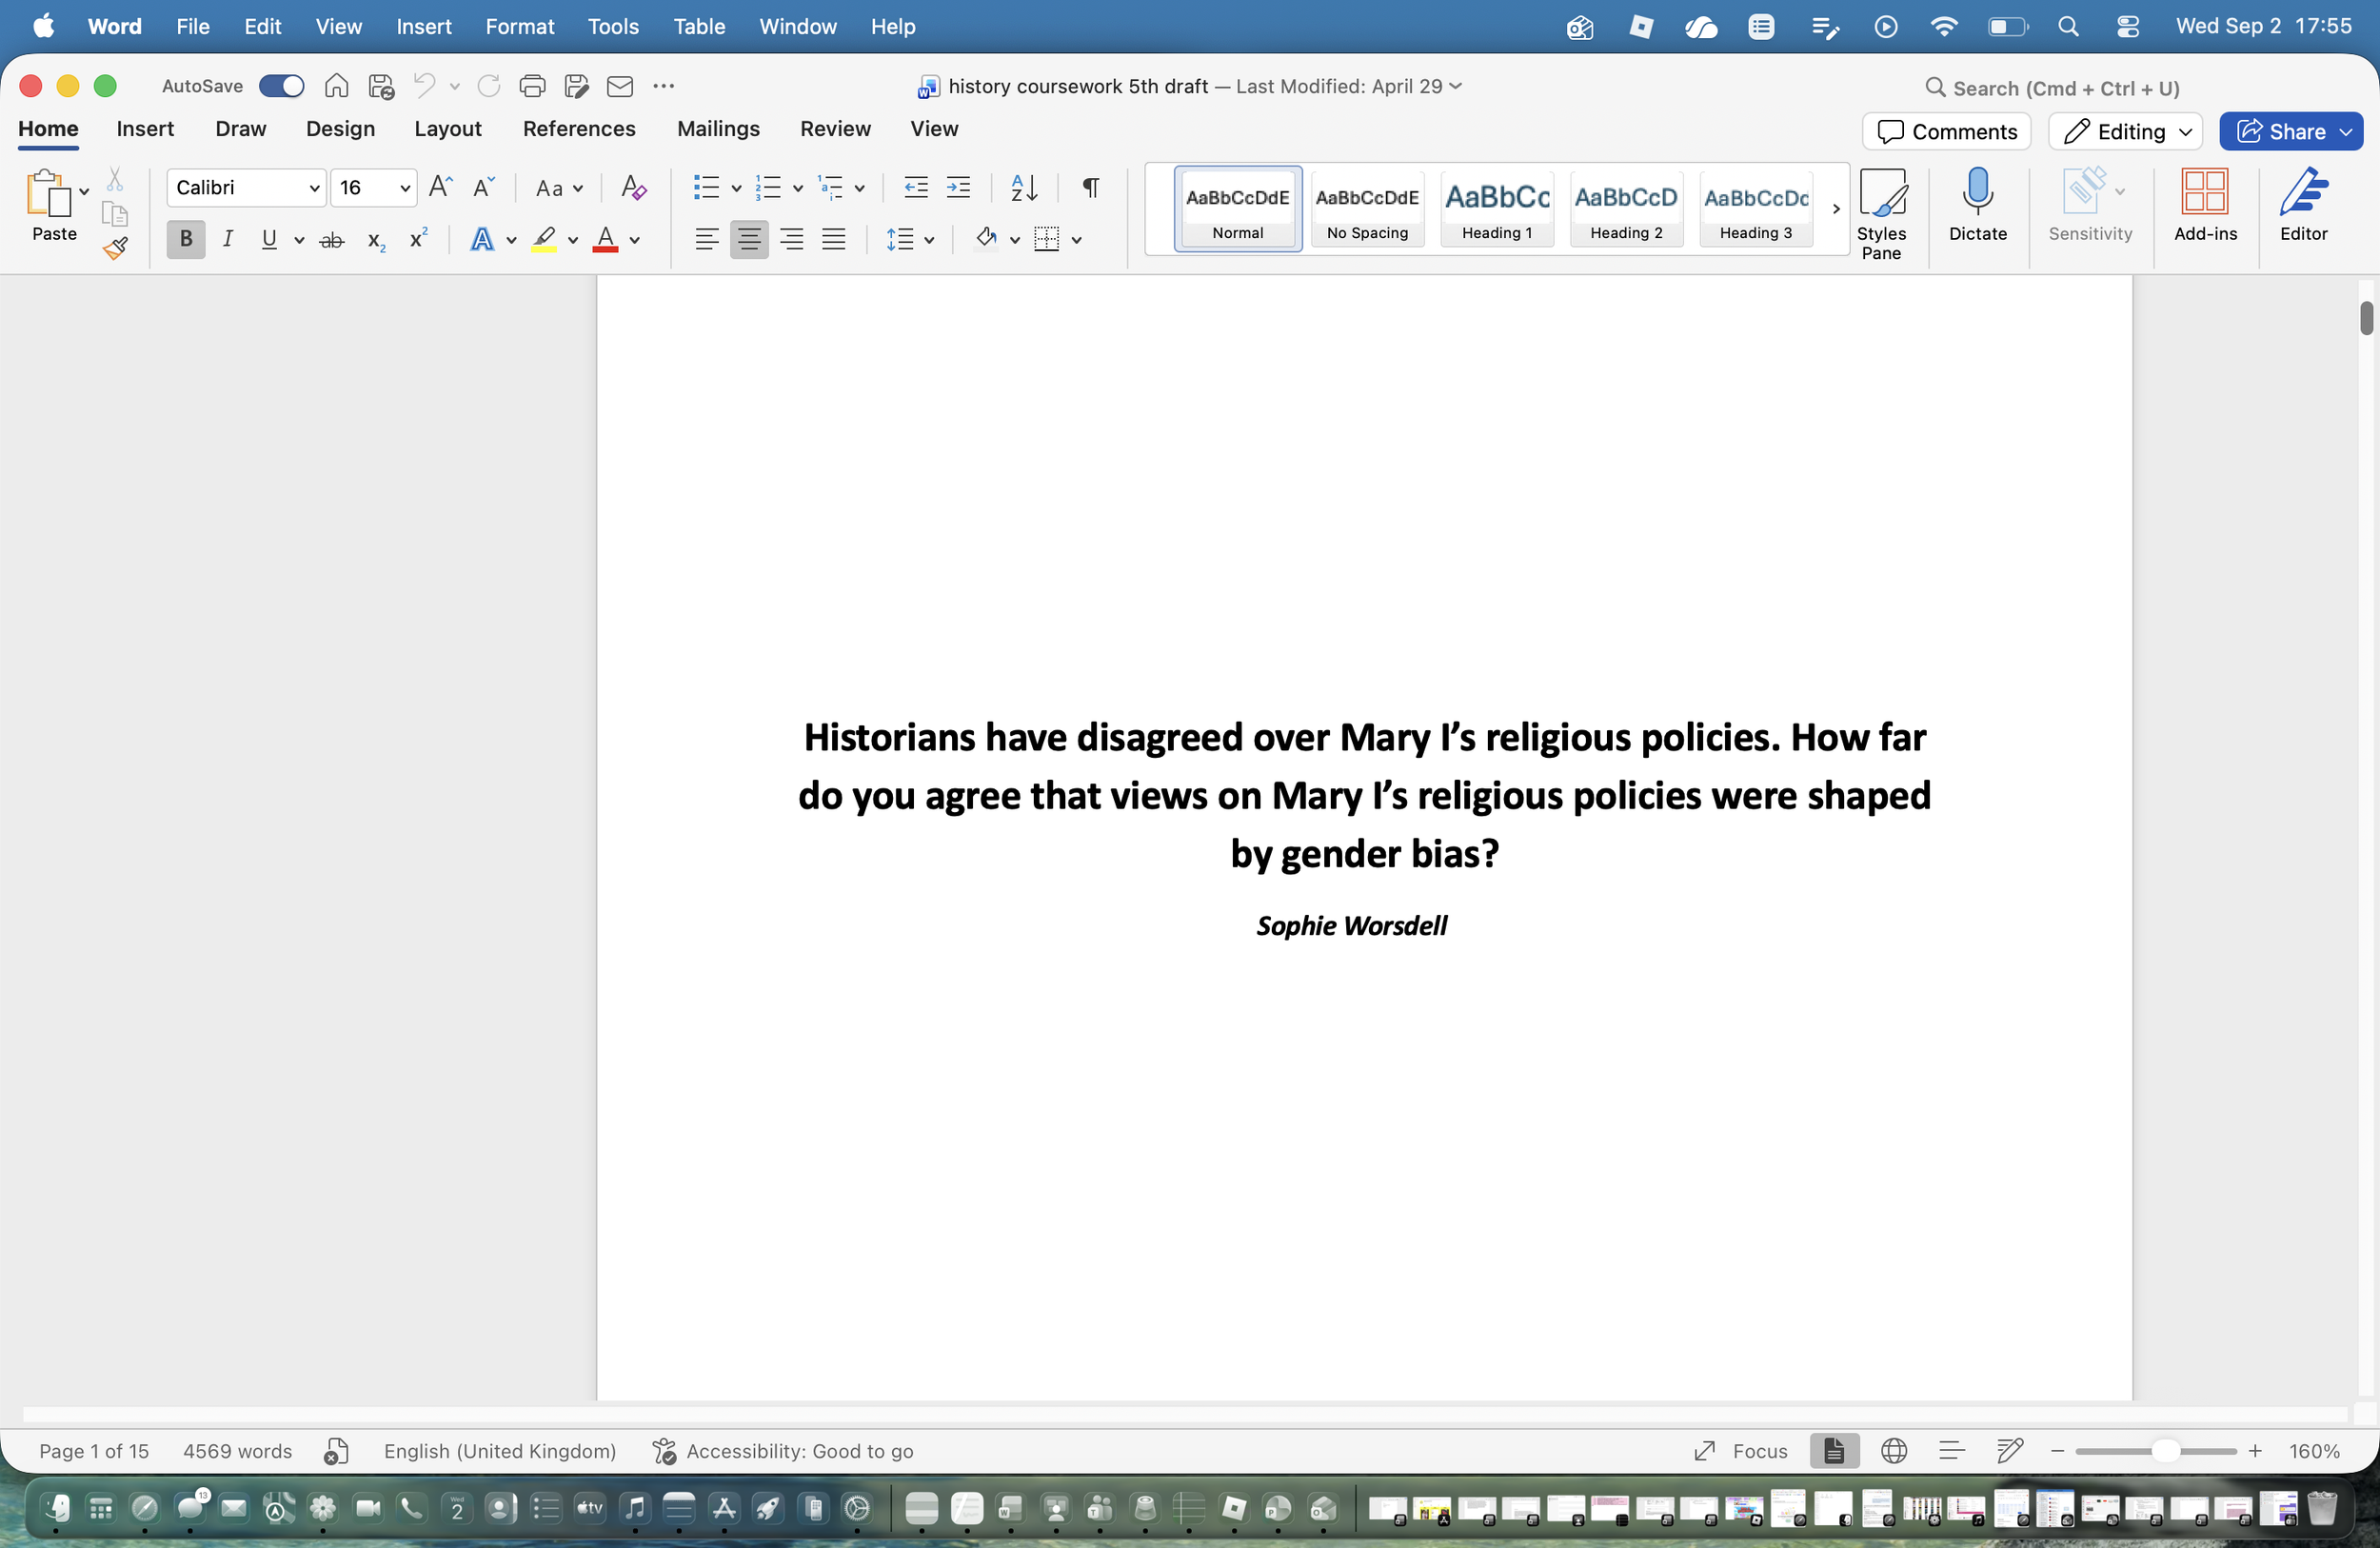
Task: Open the font size dropdown
Action: [x=404, y=188]
